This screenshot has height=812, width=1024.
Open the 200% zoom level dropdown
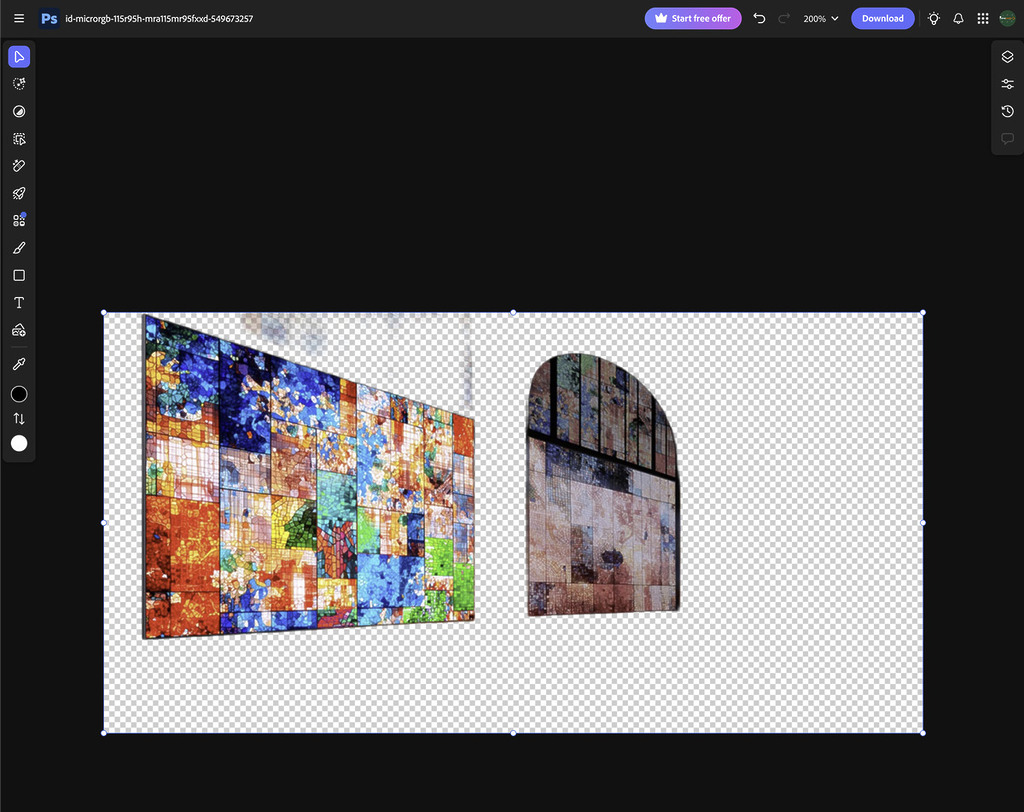click(821, 18)
